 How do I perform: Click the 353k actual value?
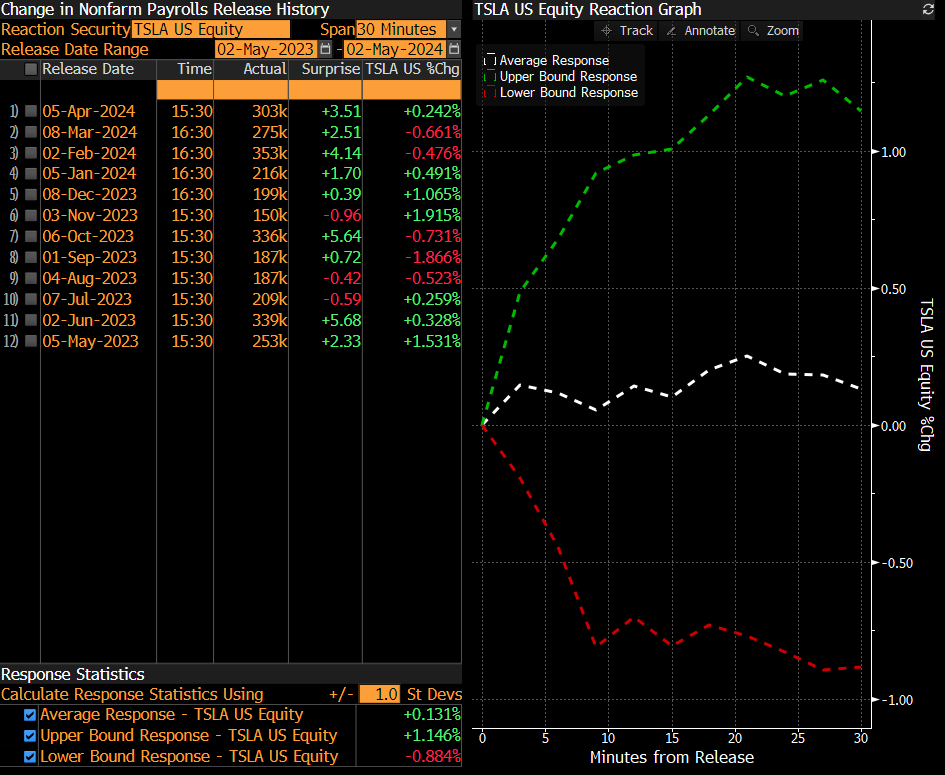pyautogui.click(x=270, y=153)
